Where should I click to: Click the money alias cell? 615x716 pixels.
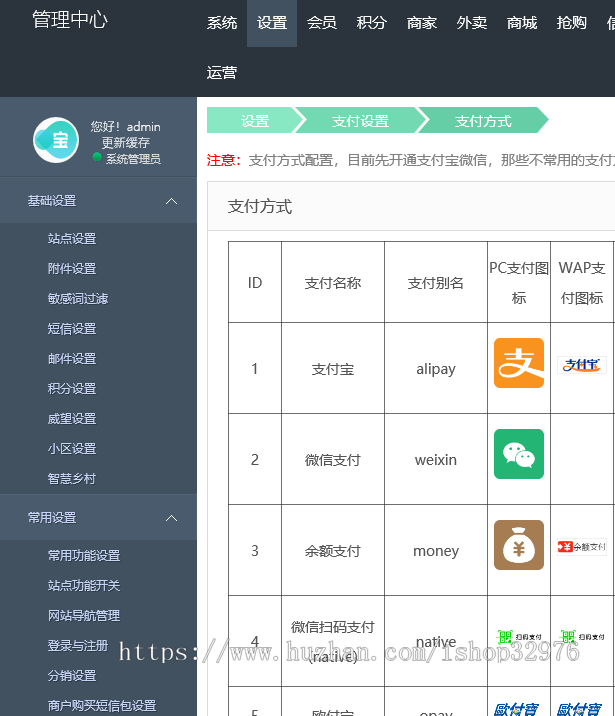pos(436,551)
